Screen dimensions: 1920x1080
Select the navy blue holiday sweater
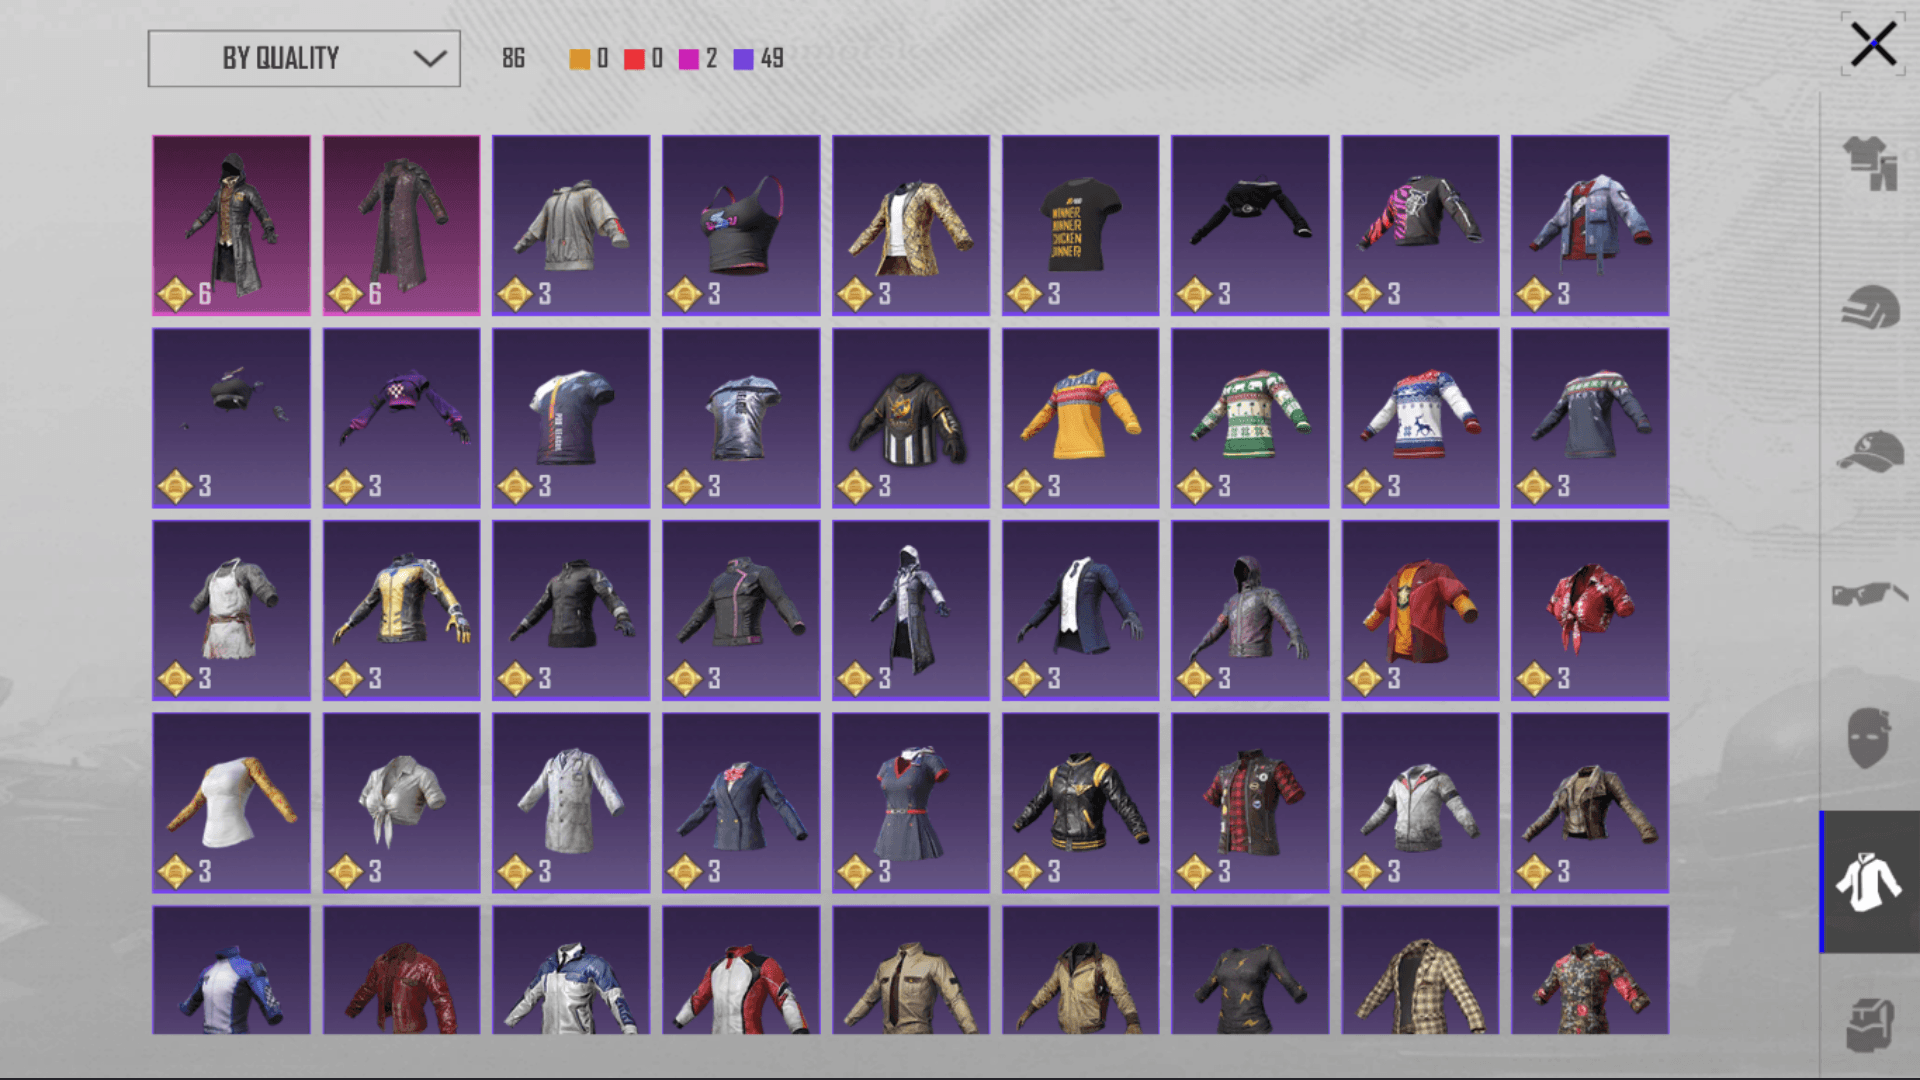(1590, 418)
